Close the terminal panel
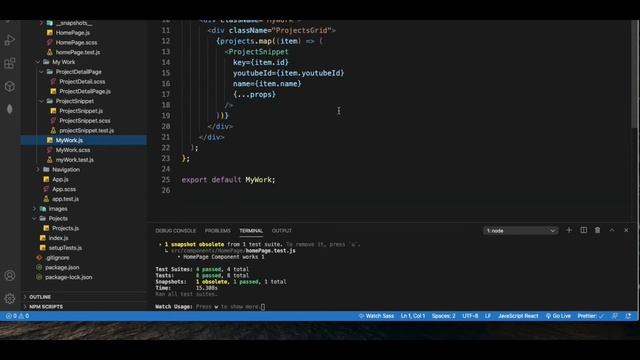This screenshot has width=640, height=360. click(626, 230)
